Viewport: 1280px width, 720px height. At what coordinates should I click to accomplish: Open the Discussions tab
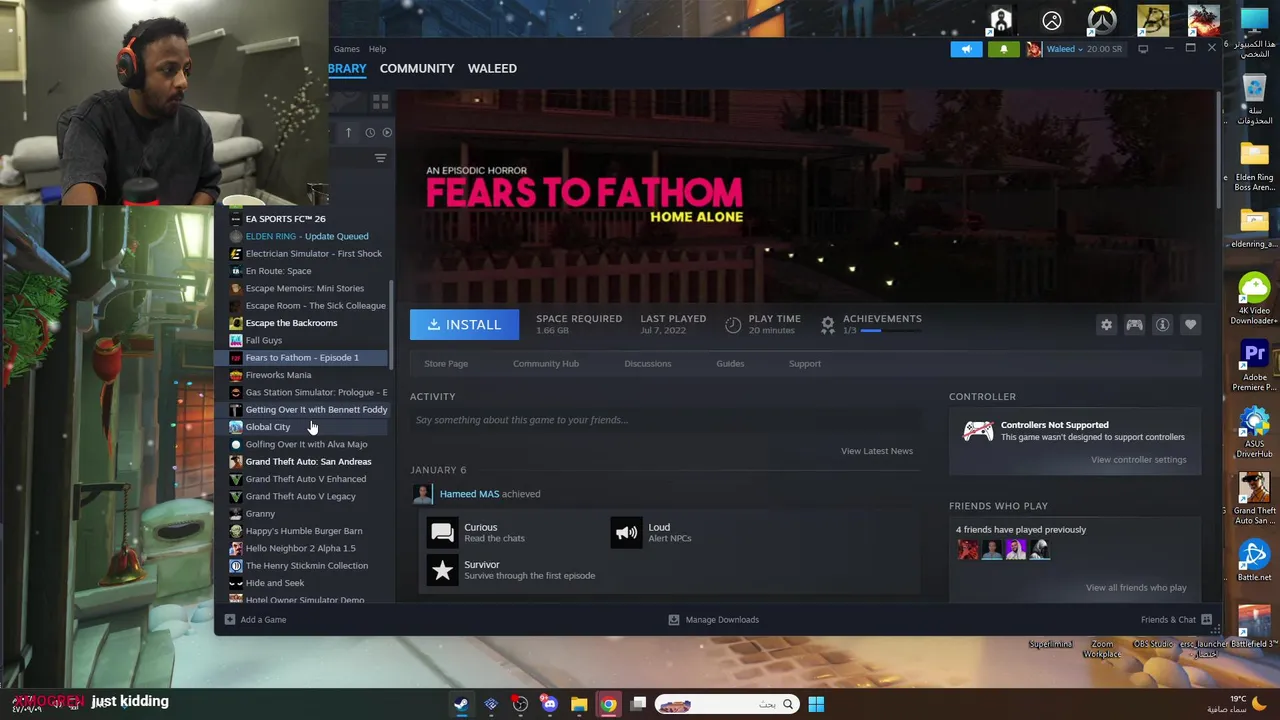648,364
